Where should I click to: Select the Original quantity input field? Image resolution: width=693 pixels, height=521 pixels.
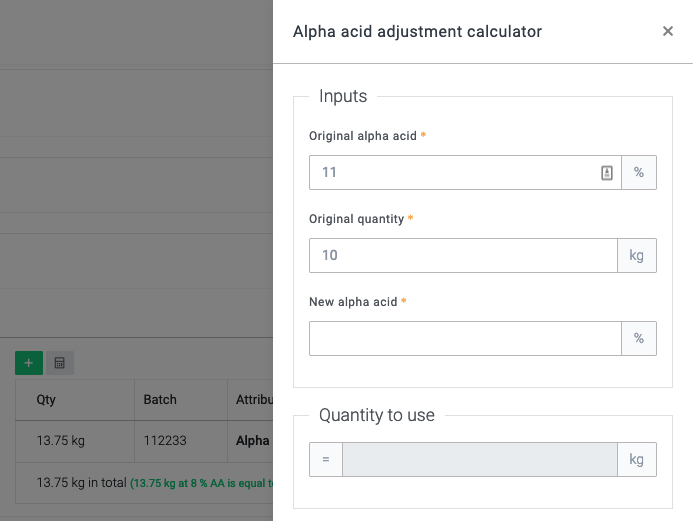pos(462,255)
